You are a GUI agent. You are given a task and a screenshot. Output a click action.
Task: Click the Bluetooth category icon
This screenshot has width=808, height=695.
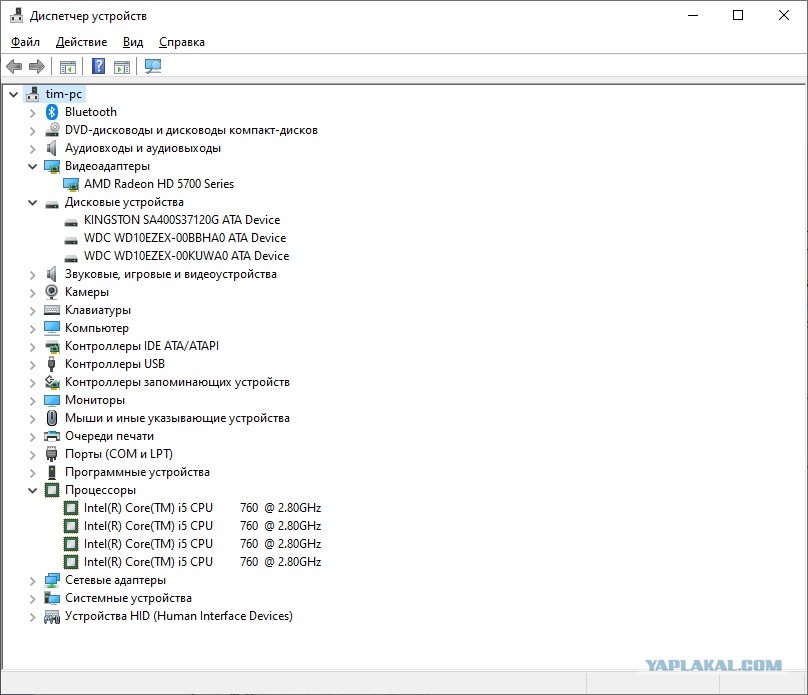click(52, 112)
